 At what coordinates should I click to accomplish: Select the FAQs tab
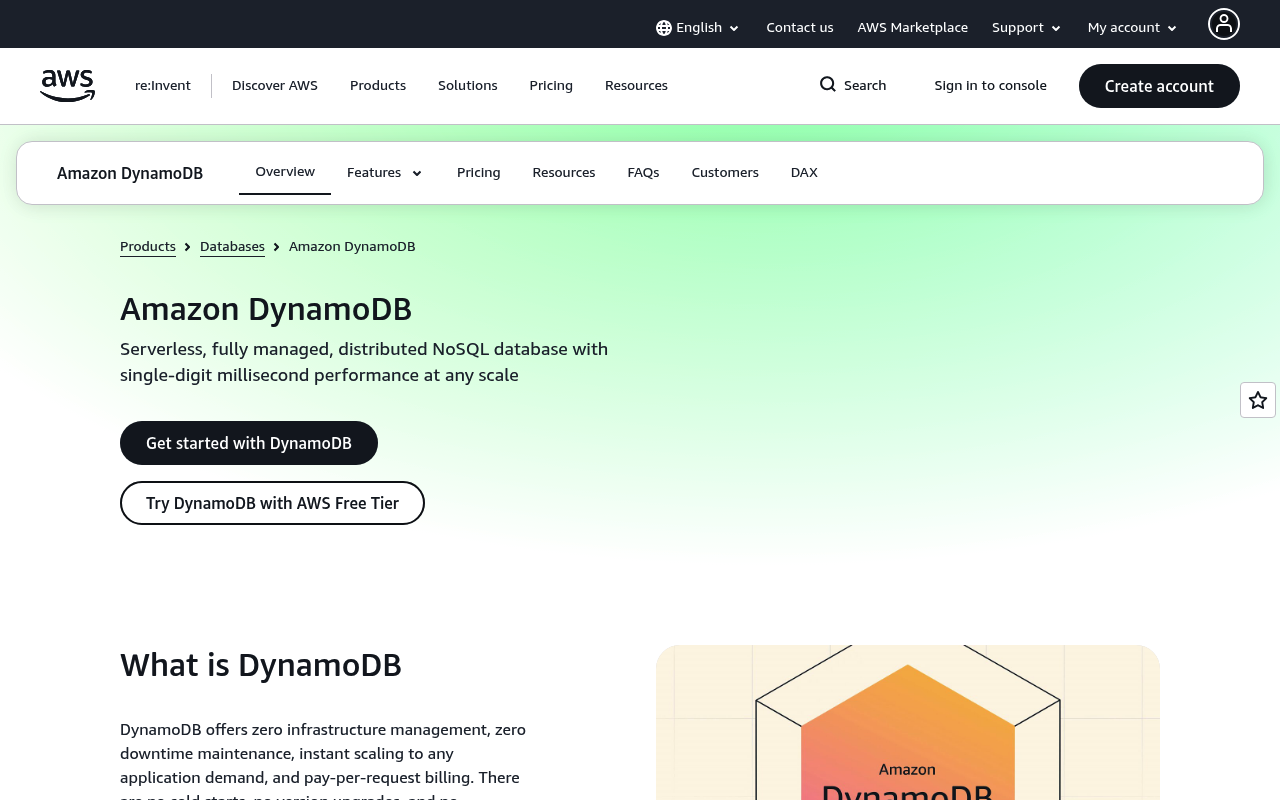coord(643,173)
